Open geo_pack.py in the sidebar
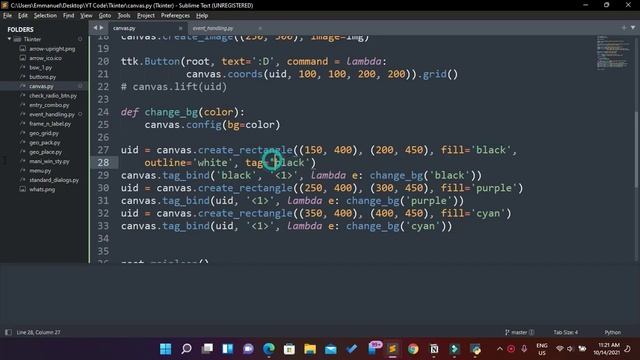 click(44, 142)
